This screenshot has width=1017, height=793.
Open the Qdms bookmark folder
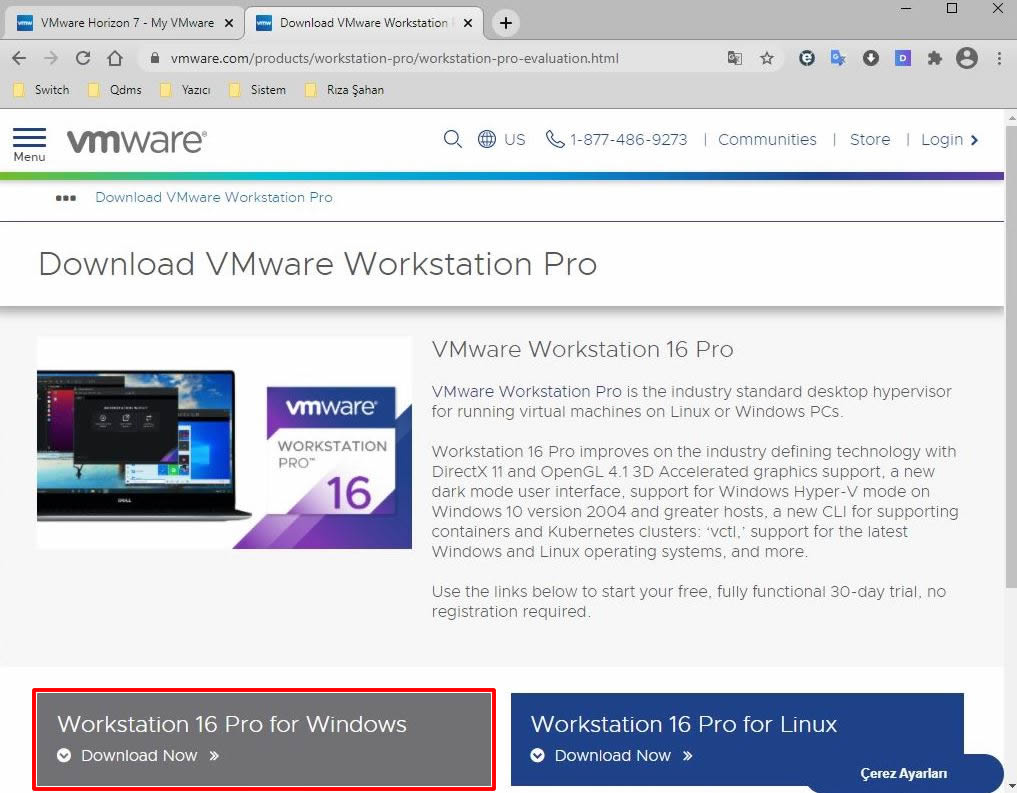click(x=115, y=90)
